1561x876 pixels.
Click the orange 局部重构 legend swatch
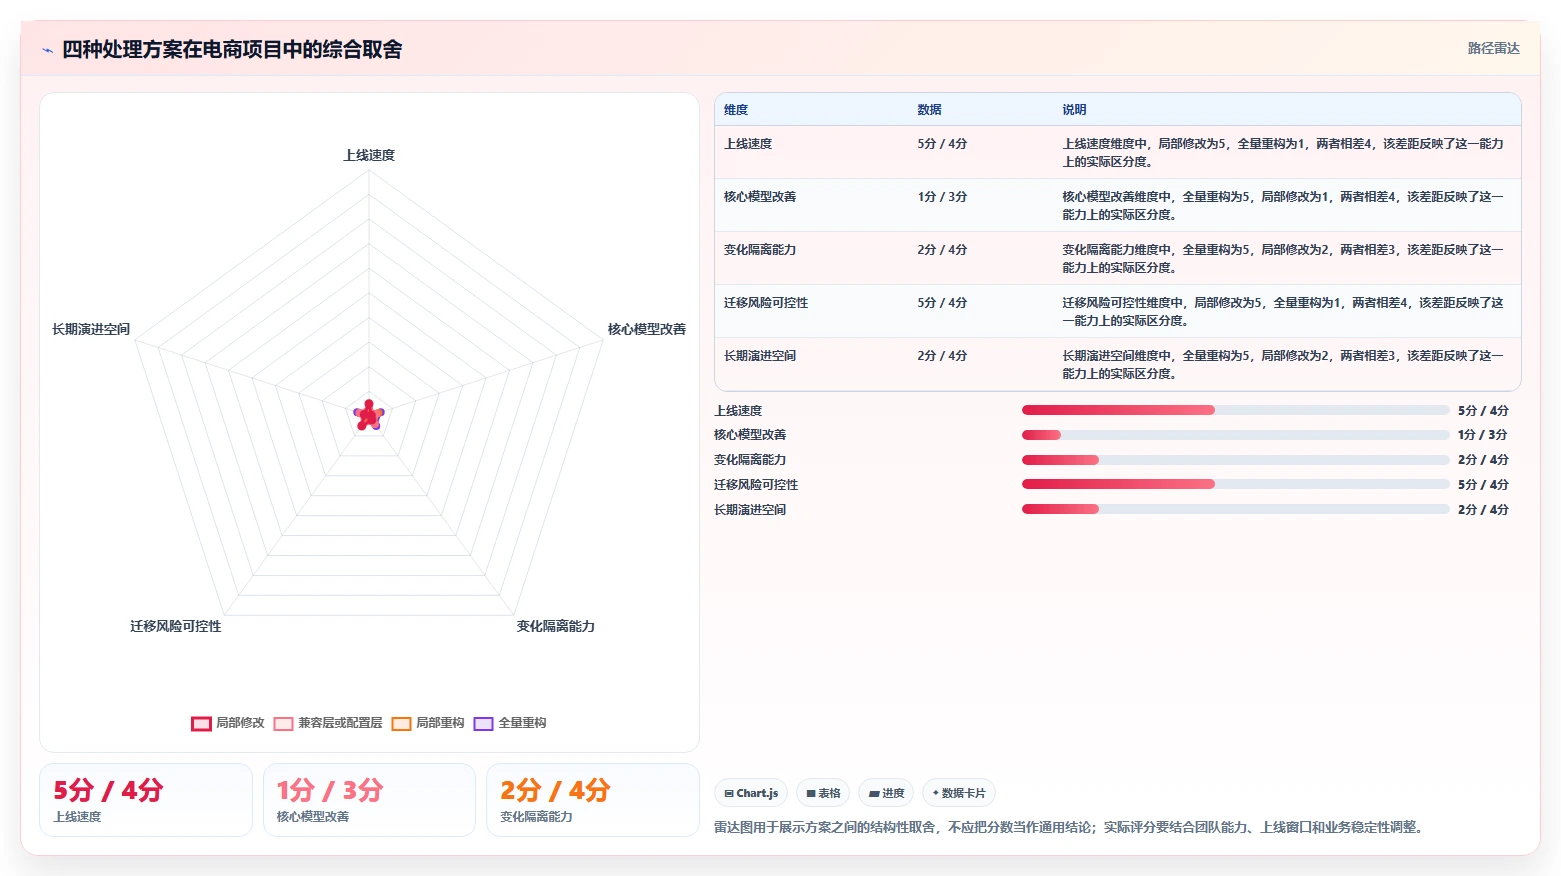point(401,723)
